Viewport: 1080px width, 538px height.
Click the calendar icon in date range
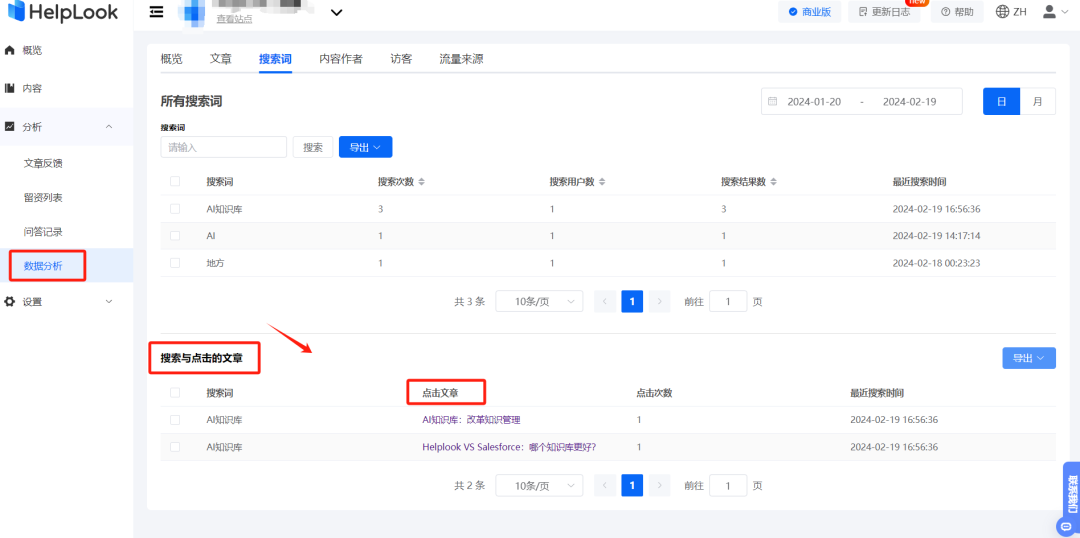click(x=773, y=101)
